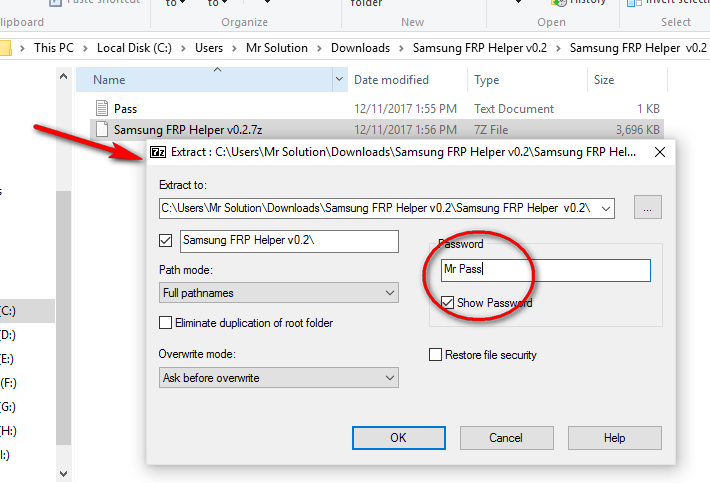Click the 7-Zip icon in dialog title

[x=158, y=152]
